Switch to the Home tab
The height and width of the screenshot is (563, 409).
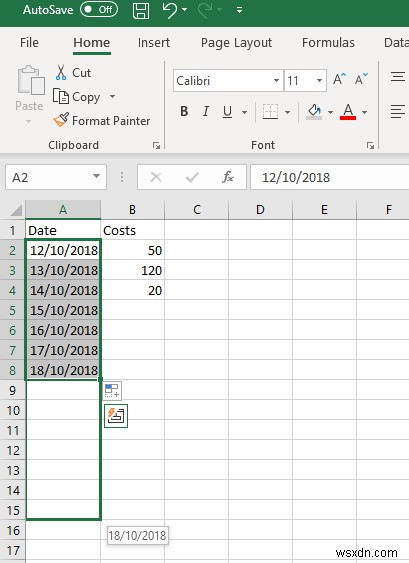tap(92, 43)
